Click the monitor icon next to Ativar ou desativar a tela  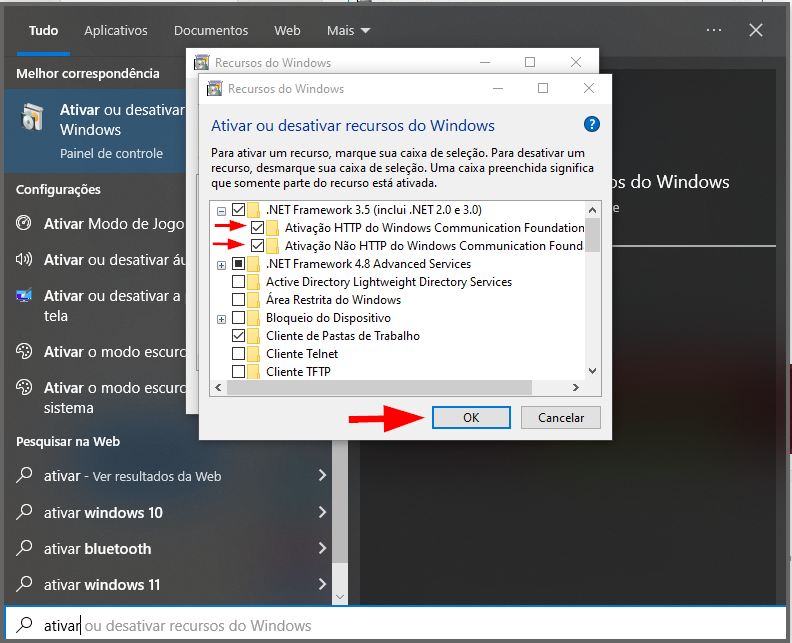point(24,295)
